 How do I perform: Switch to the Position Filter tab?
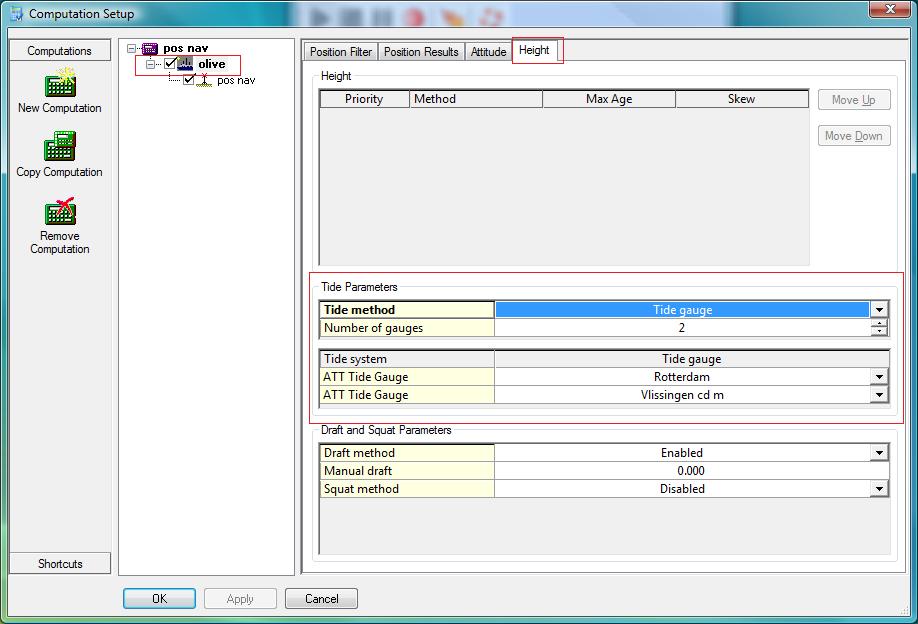click(x=340, y=52)
